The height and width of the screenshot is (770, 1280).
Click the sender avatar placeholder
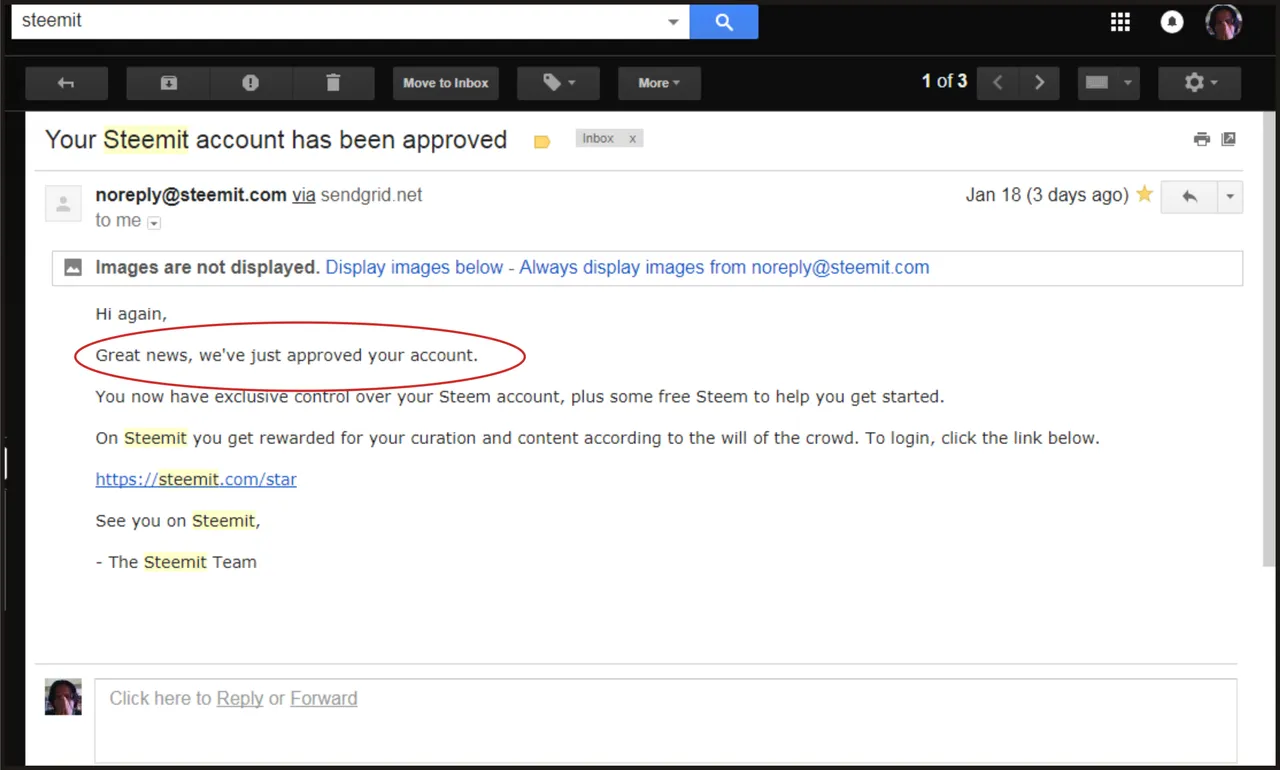[x=63, y=204]
